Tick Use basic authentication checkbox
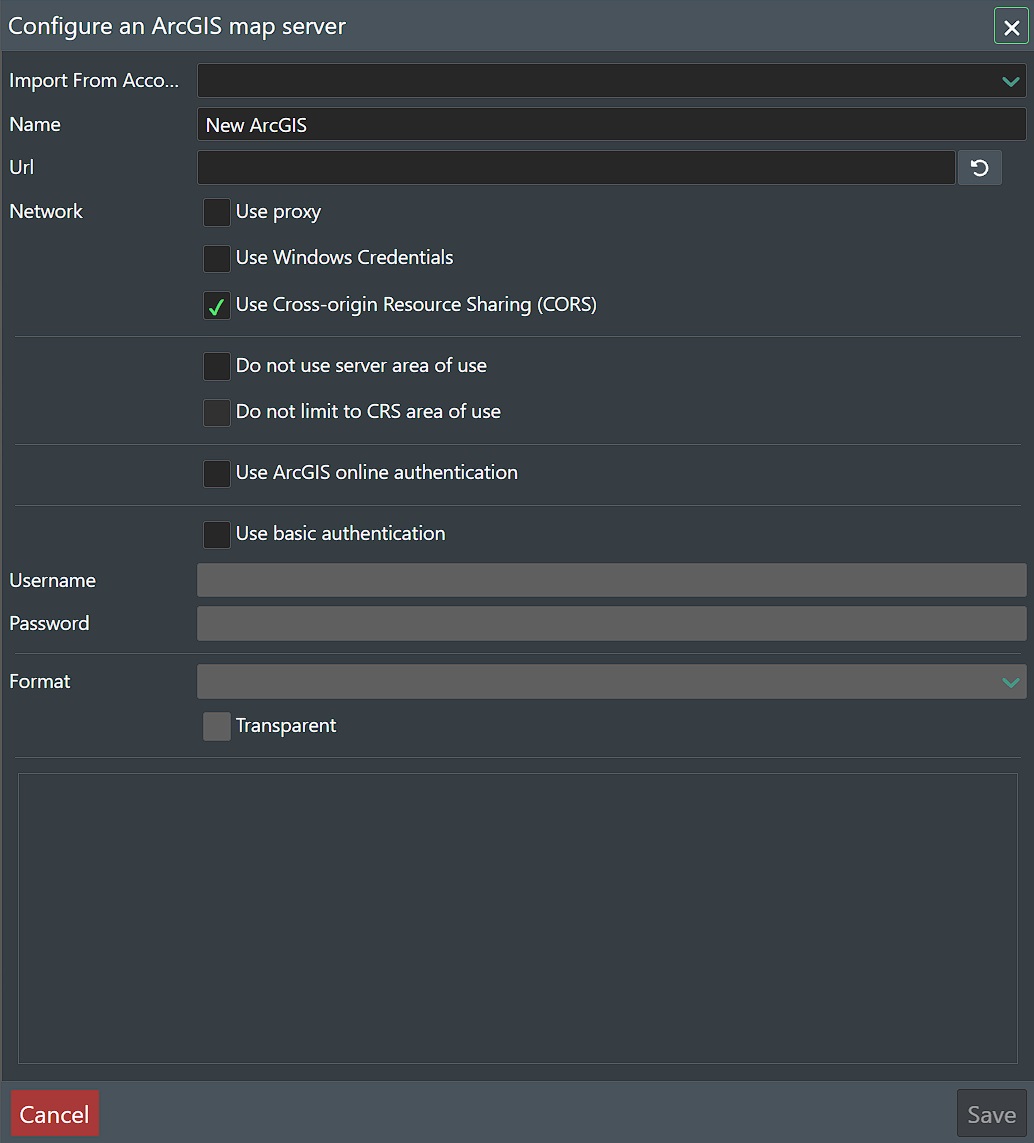The height and width of the screenshot is (1143, 1034). (x=217, y=534)
